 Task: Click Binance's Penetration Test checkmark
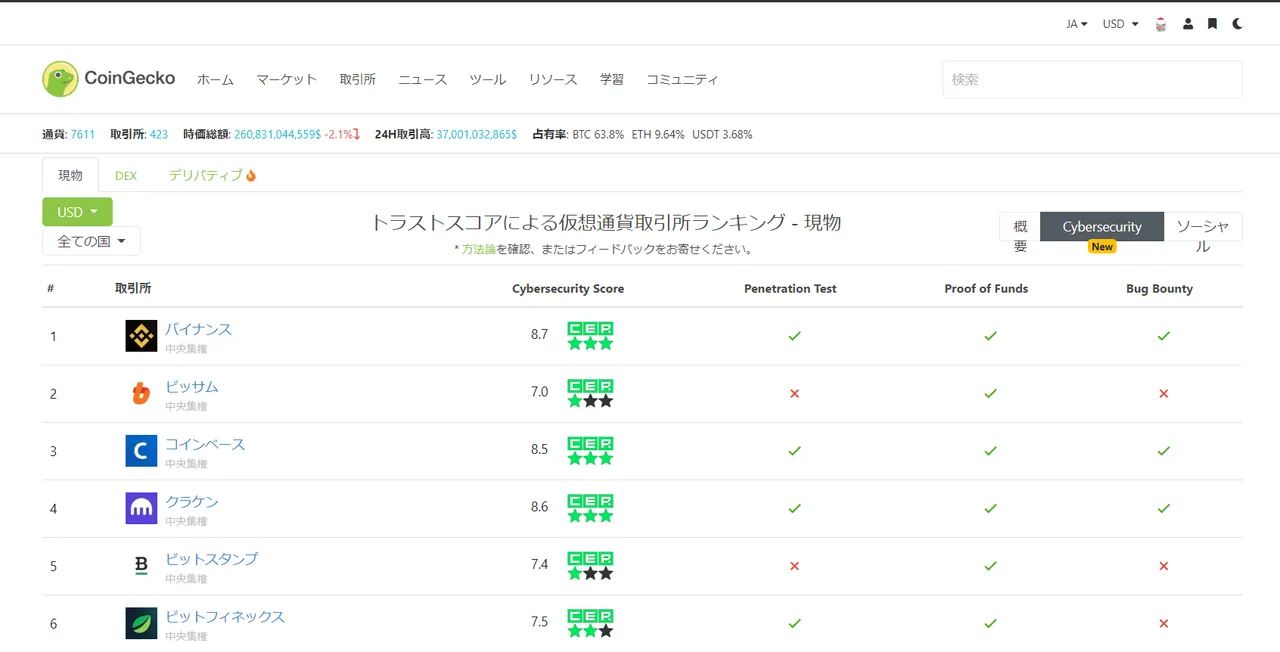click(794, 336)
